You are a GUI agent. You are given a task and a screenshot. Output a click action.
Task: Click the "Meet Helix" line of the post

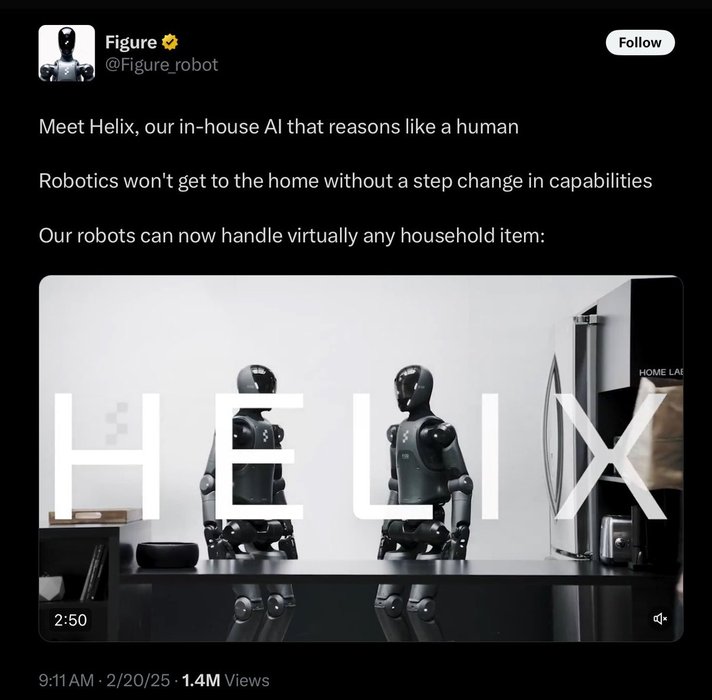click(x=278, y=127)
